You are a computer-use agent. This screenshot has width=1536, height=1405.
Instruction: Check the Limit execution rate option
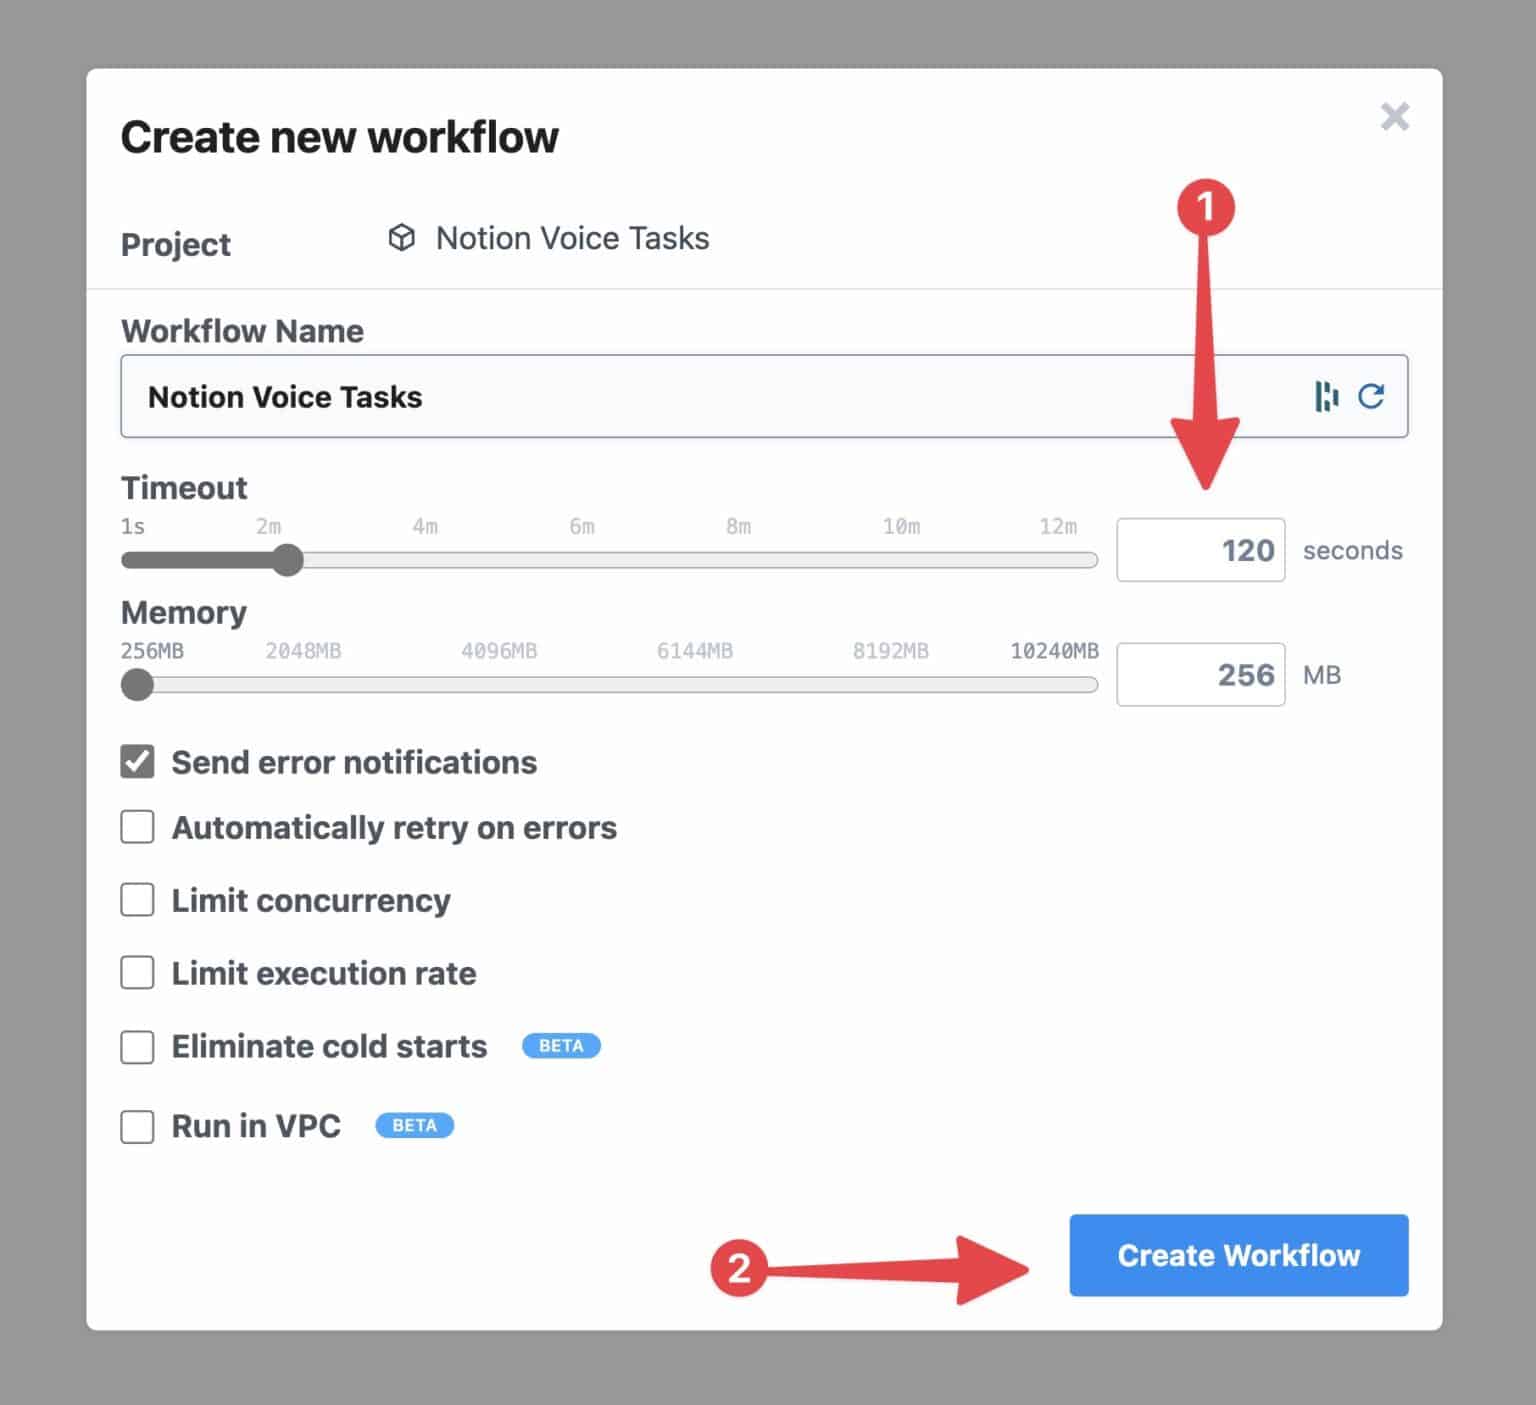pyautogui.click(x=137, y=973)
